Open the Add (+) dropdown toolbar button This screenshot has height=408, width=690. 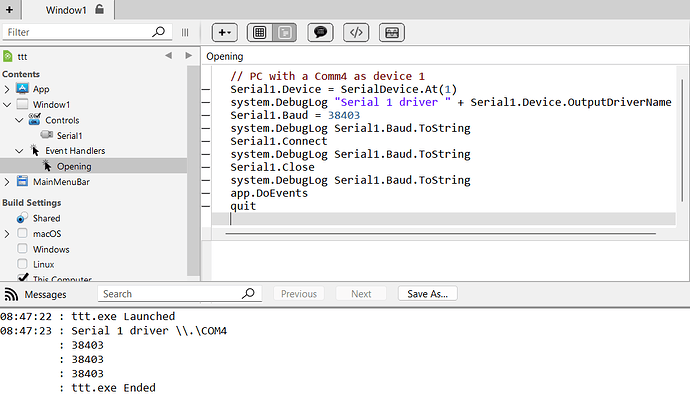(x=225, y=33)
